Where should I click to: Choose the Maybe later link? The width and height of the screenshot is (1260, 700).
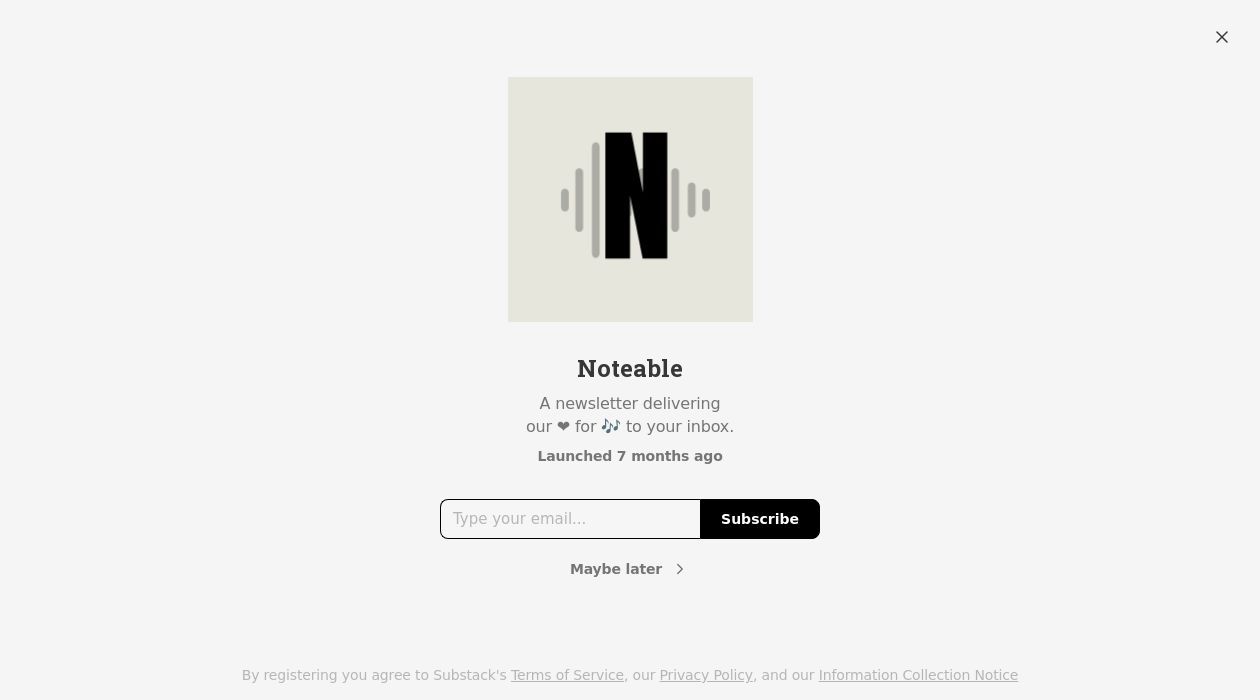tap(616, 569)
